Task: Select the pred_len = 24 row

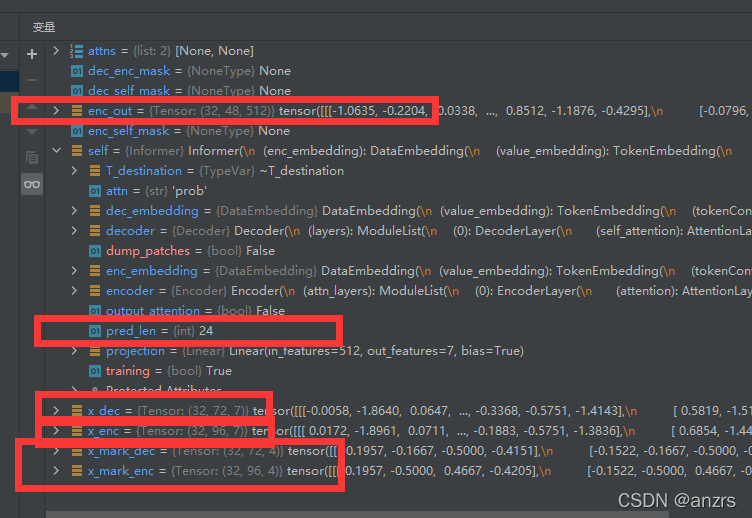Action: (x=399, y=331)
